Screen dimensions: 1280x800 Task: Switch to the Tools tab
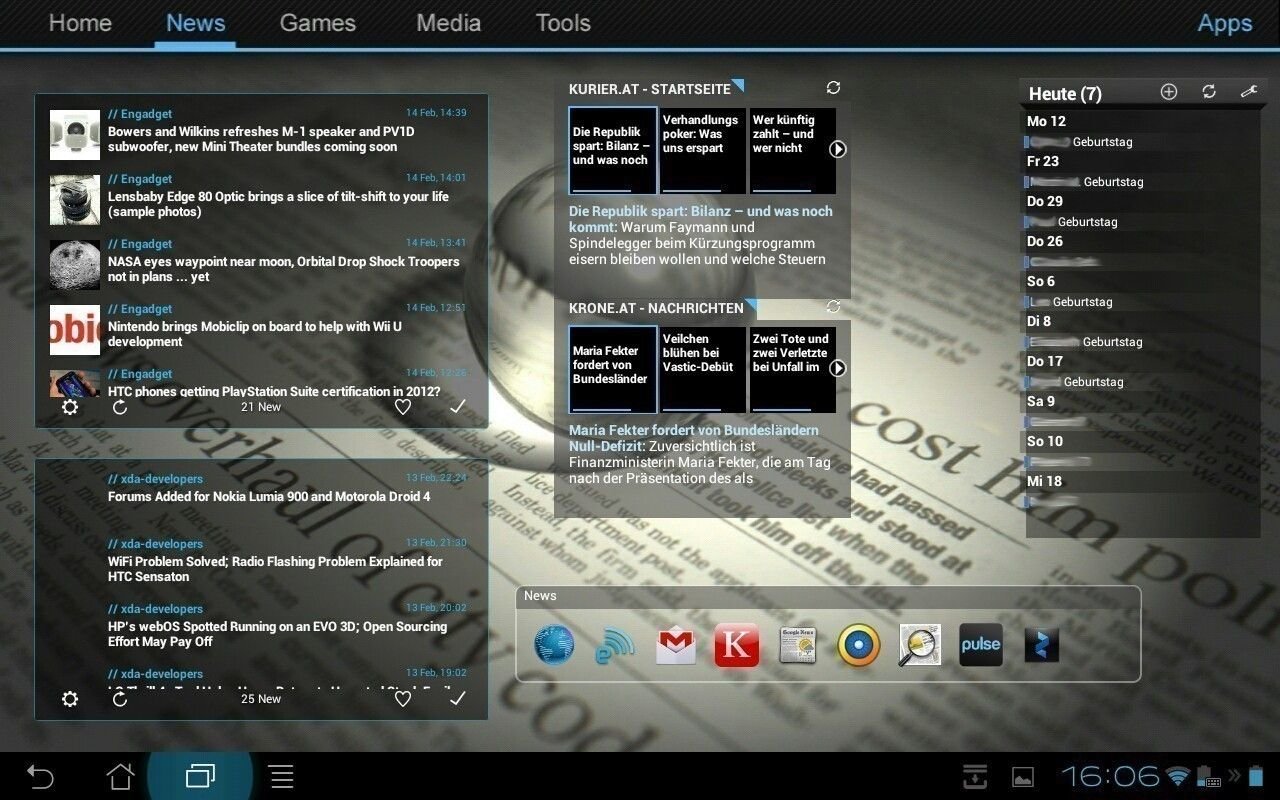563,23
